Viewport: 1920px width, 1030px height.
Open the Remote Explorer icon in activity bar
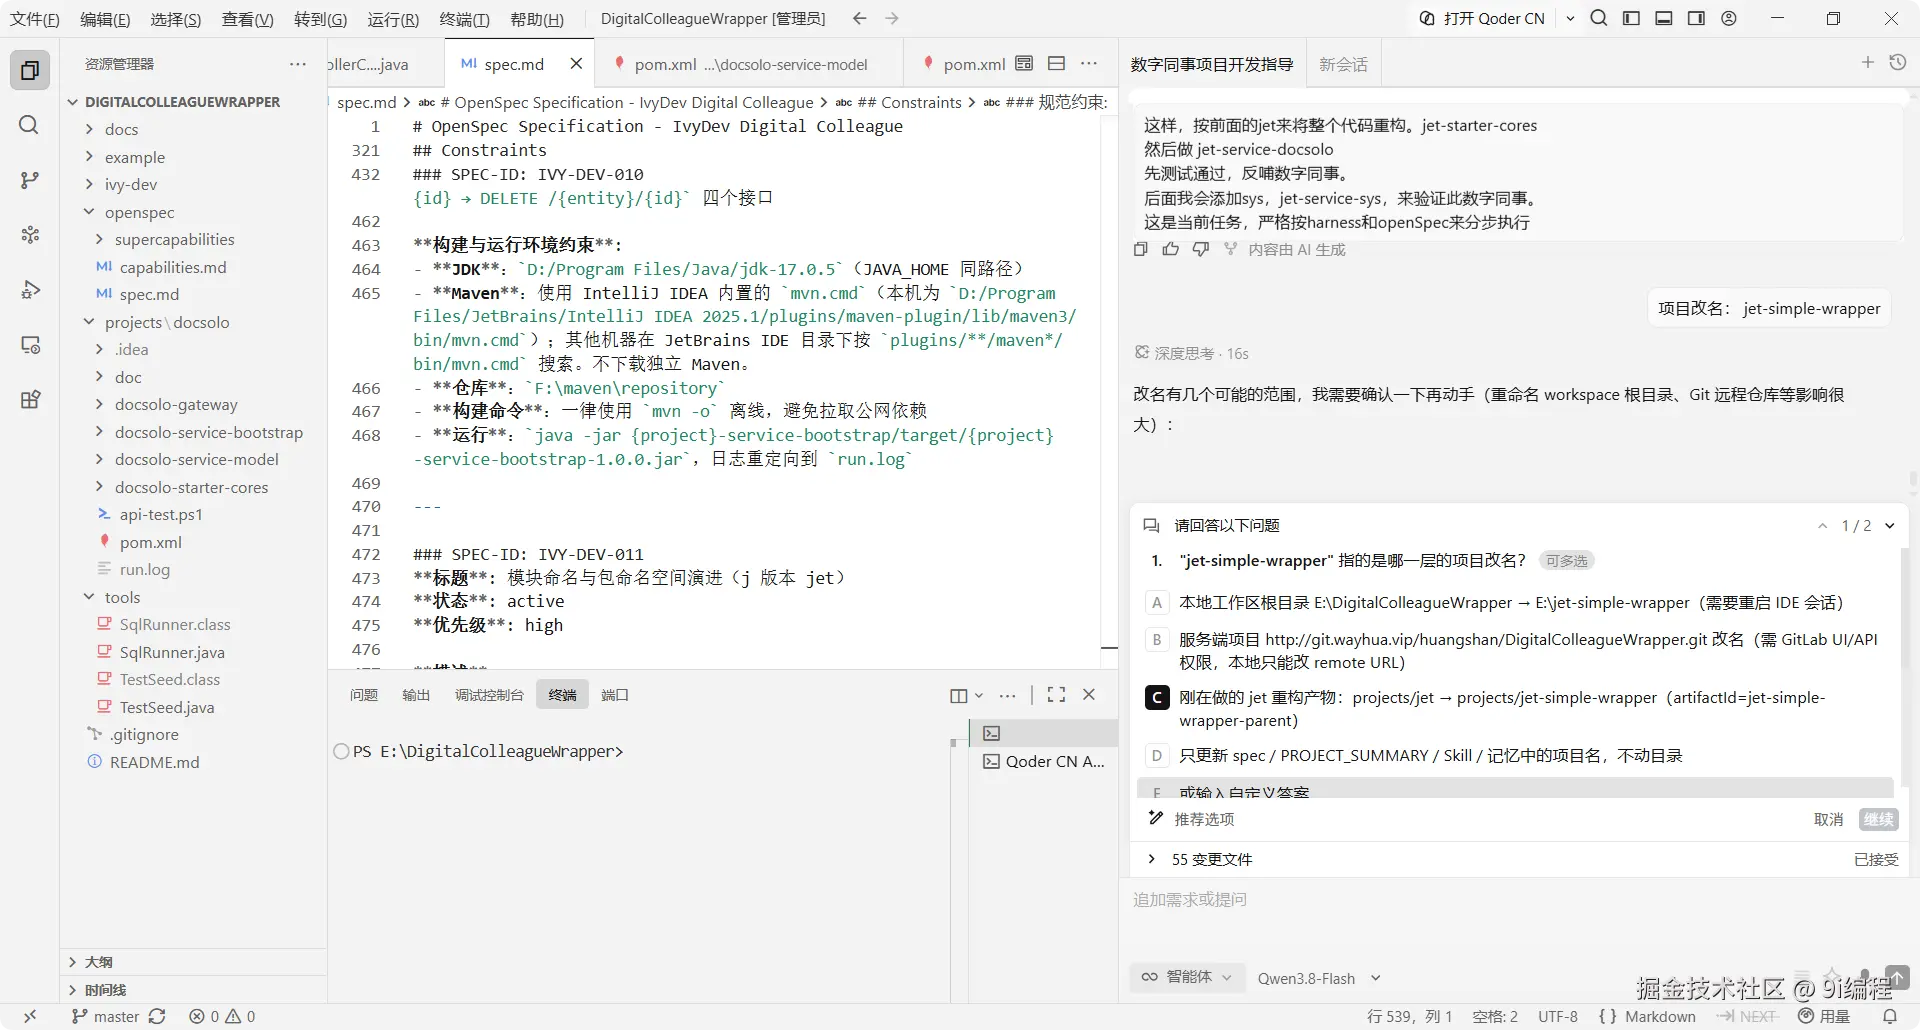30,345
